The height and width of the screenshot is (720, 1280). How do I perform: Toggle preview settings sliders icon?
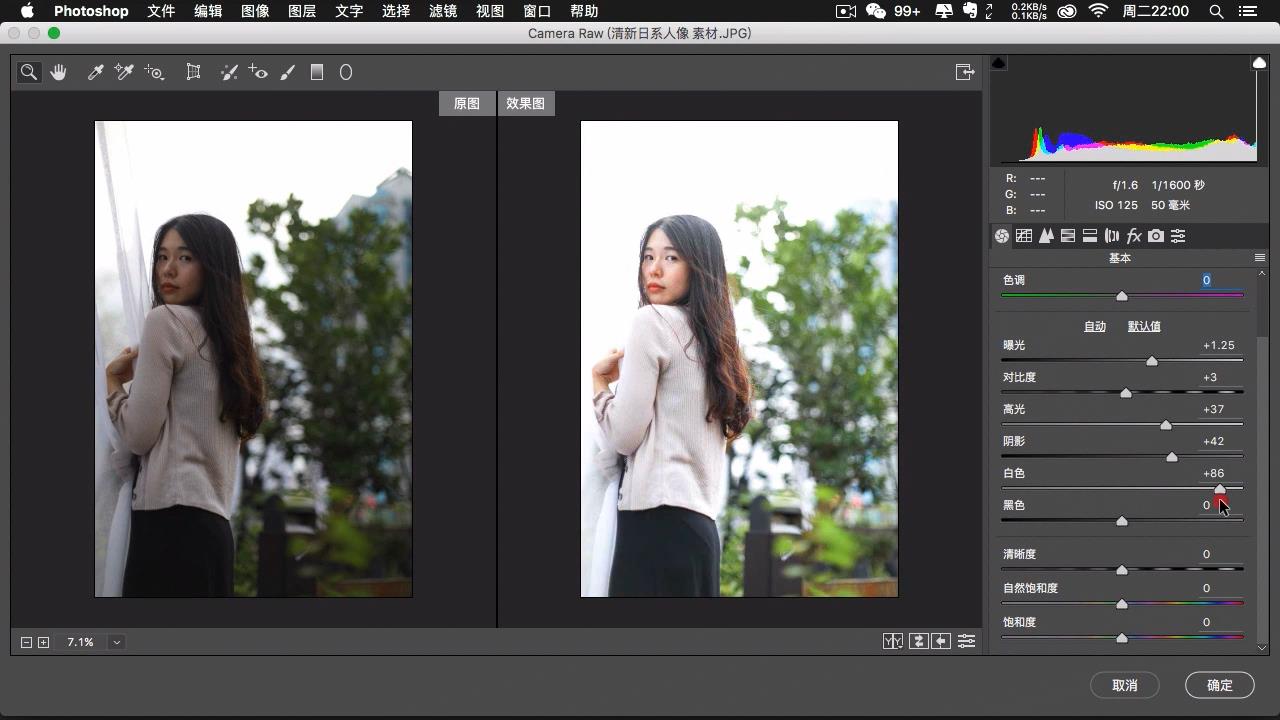pyautogui.click(x=966, y=642)
